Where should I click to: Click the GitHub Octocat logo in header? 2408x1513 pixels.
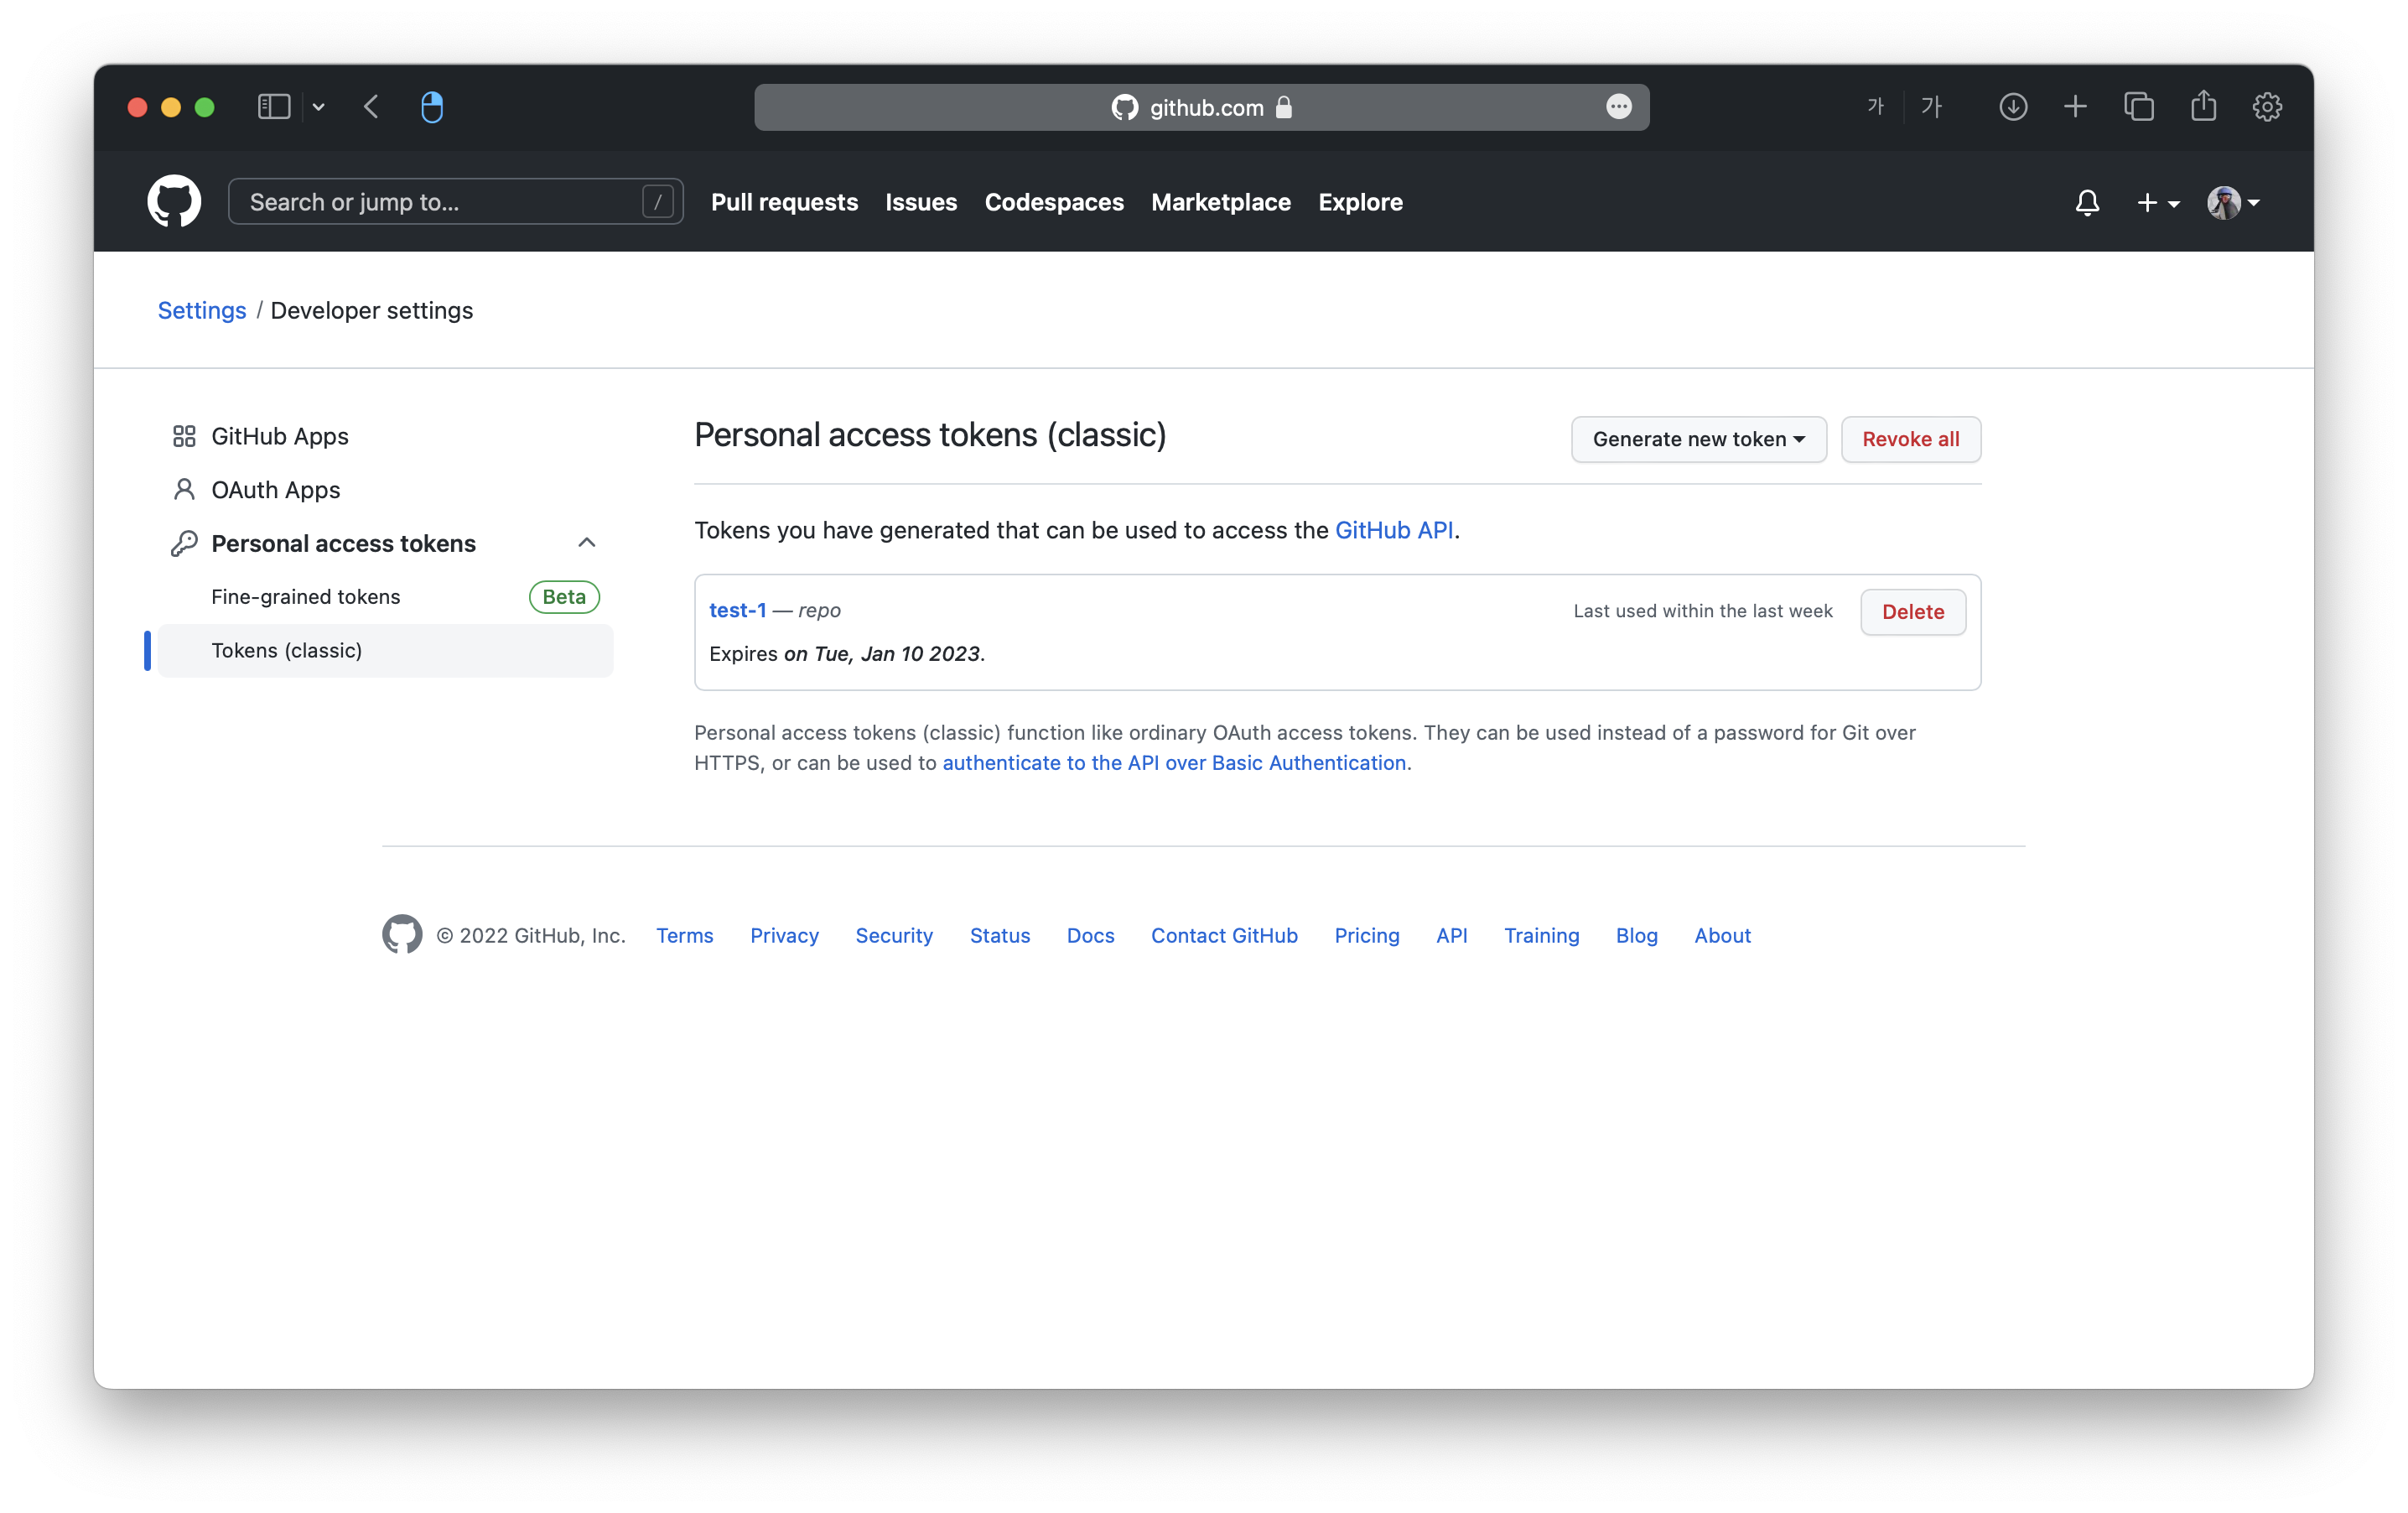pos(174,202)
